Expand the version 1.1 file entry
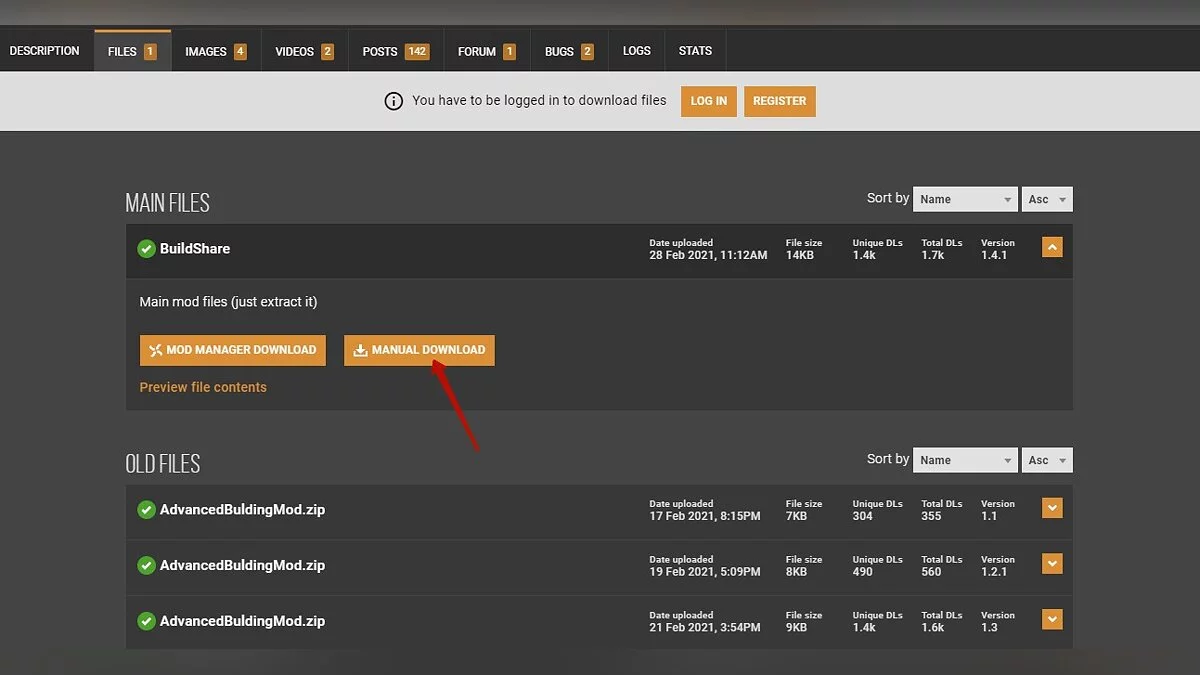The width and height of the screenshot is (1200, 675). click(x=1051, y=509)
